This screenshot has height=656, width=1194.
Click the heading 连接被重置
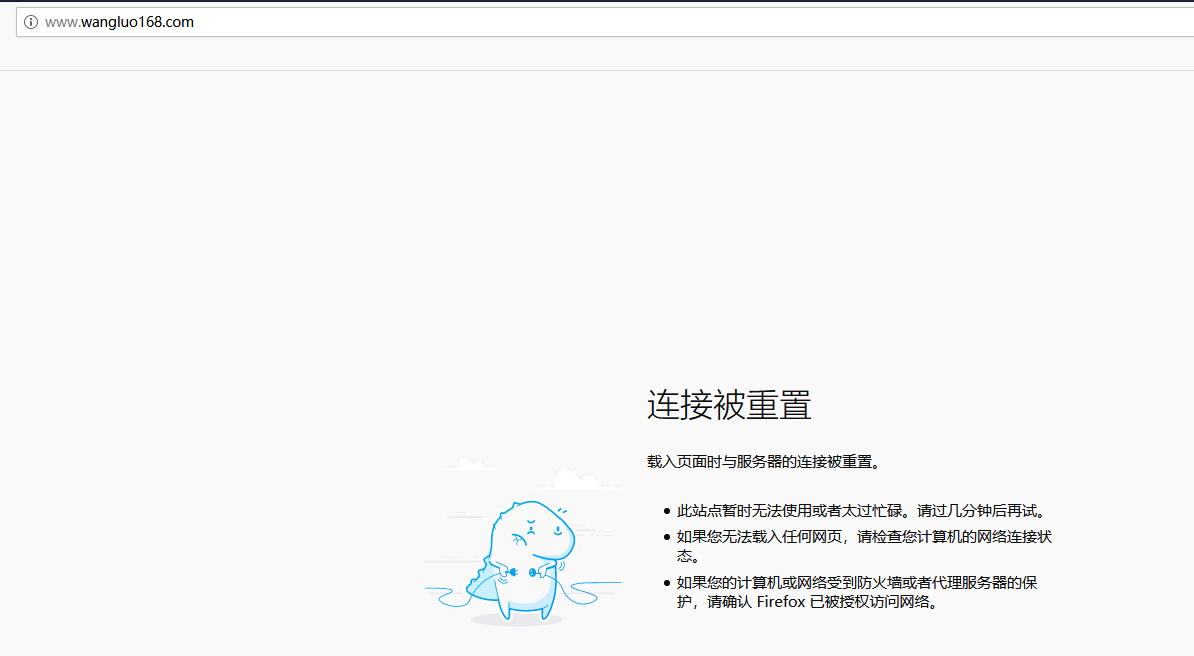(x=729, y=405)
